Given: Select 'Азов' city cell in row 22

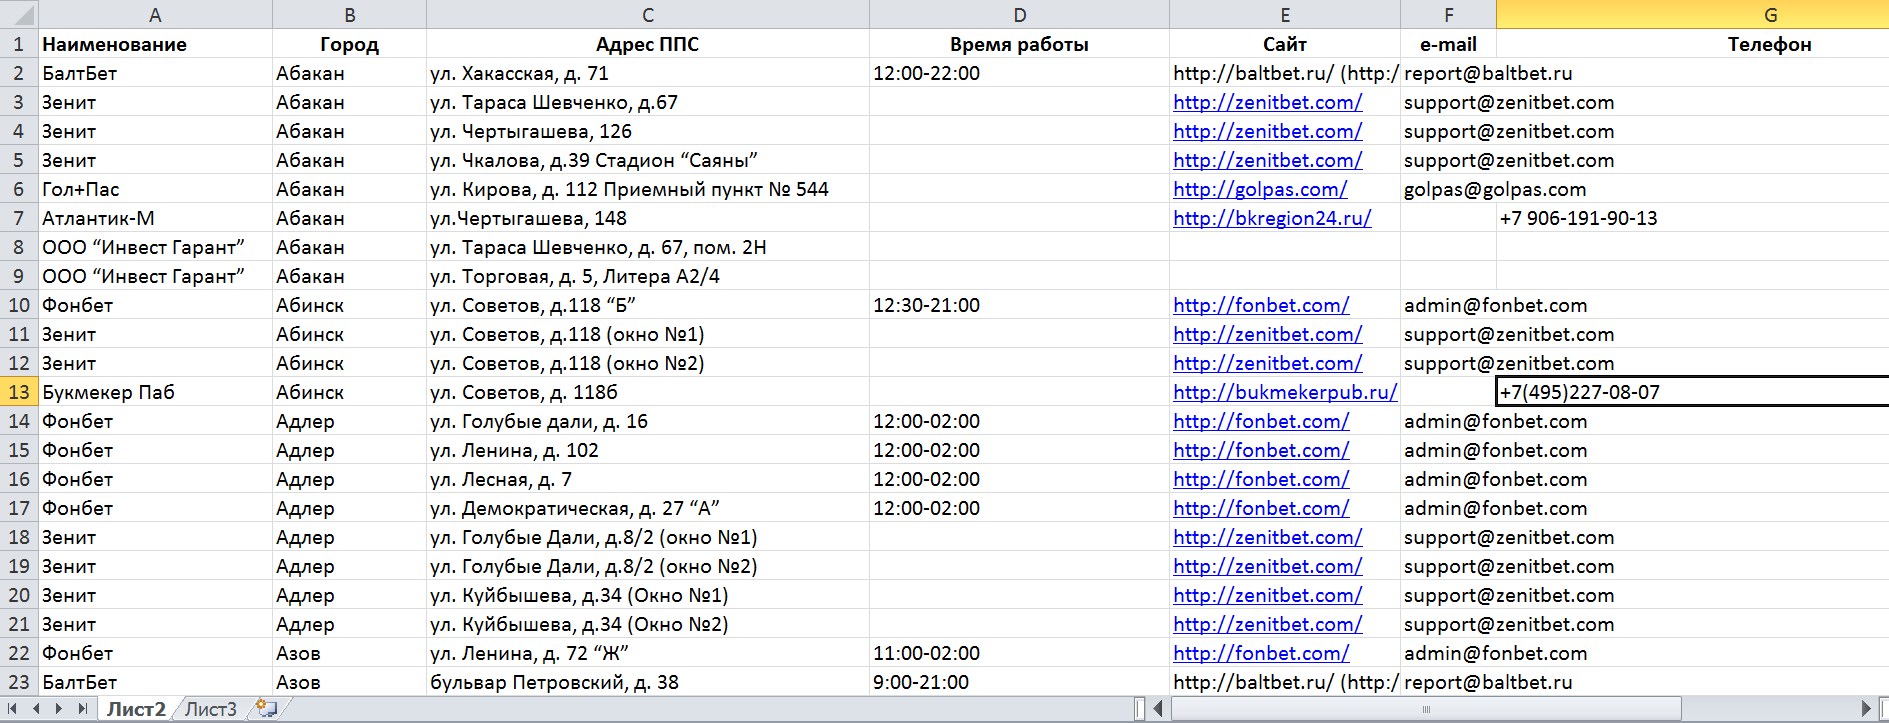Looking at the screenshot, I should (349, 653).
